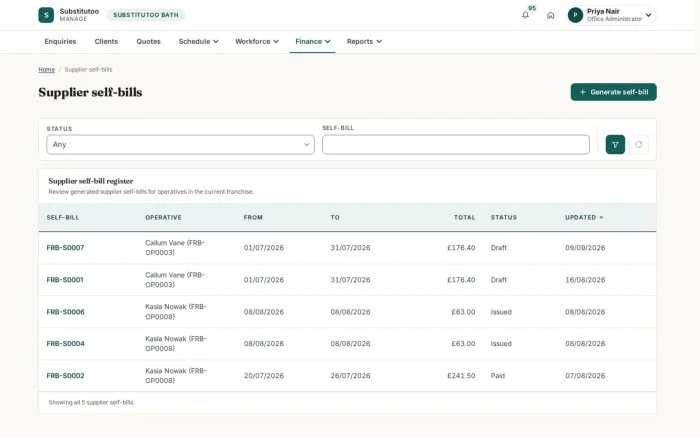
Task: Click the Total column header
Action: click(465, 217)
